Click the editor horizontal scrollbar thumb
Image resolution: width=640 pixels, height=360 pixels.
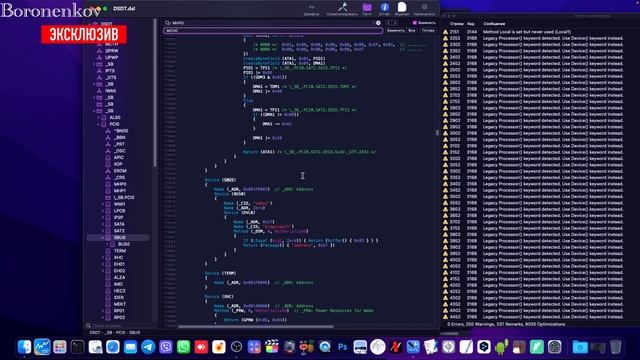point(256,327)
